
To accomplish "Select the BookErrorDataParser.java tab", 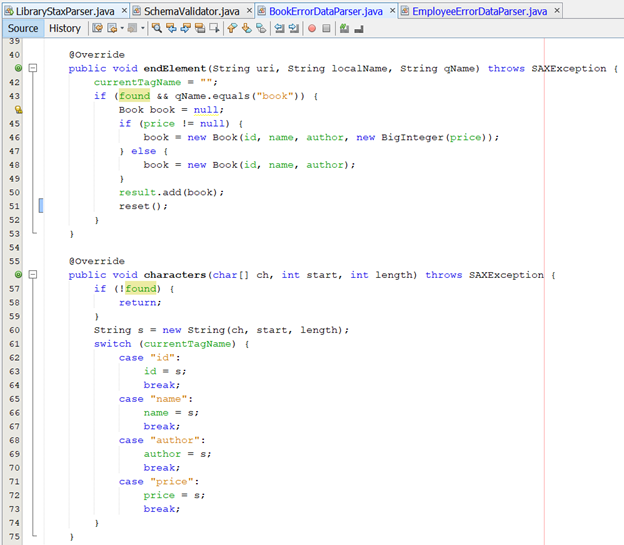I will (x=326, y=11).
